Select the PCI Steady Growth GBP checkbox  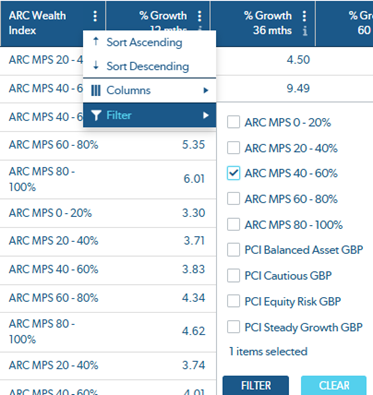[x=233, y=327]
